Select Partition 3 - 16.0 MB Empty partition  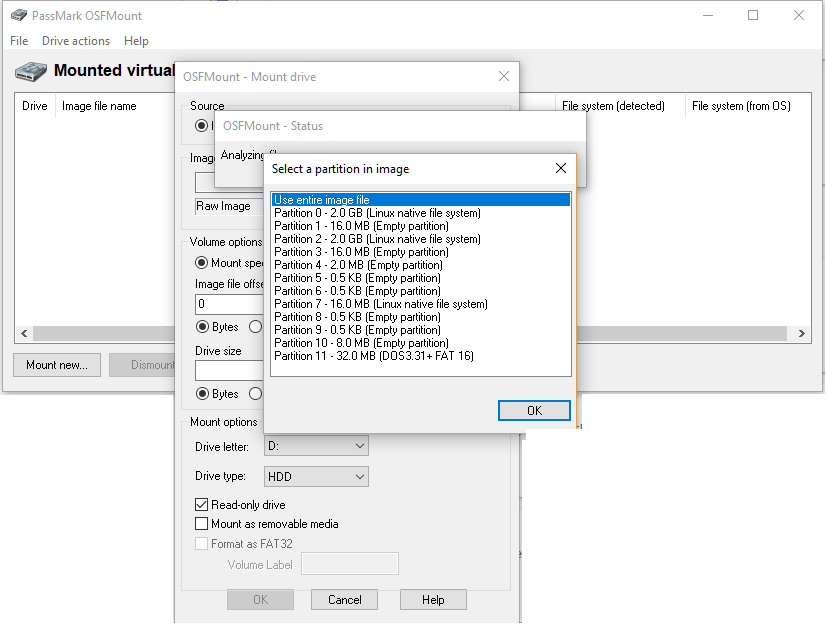[x=421, y=252]
